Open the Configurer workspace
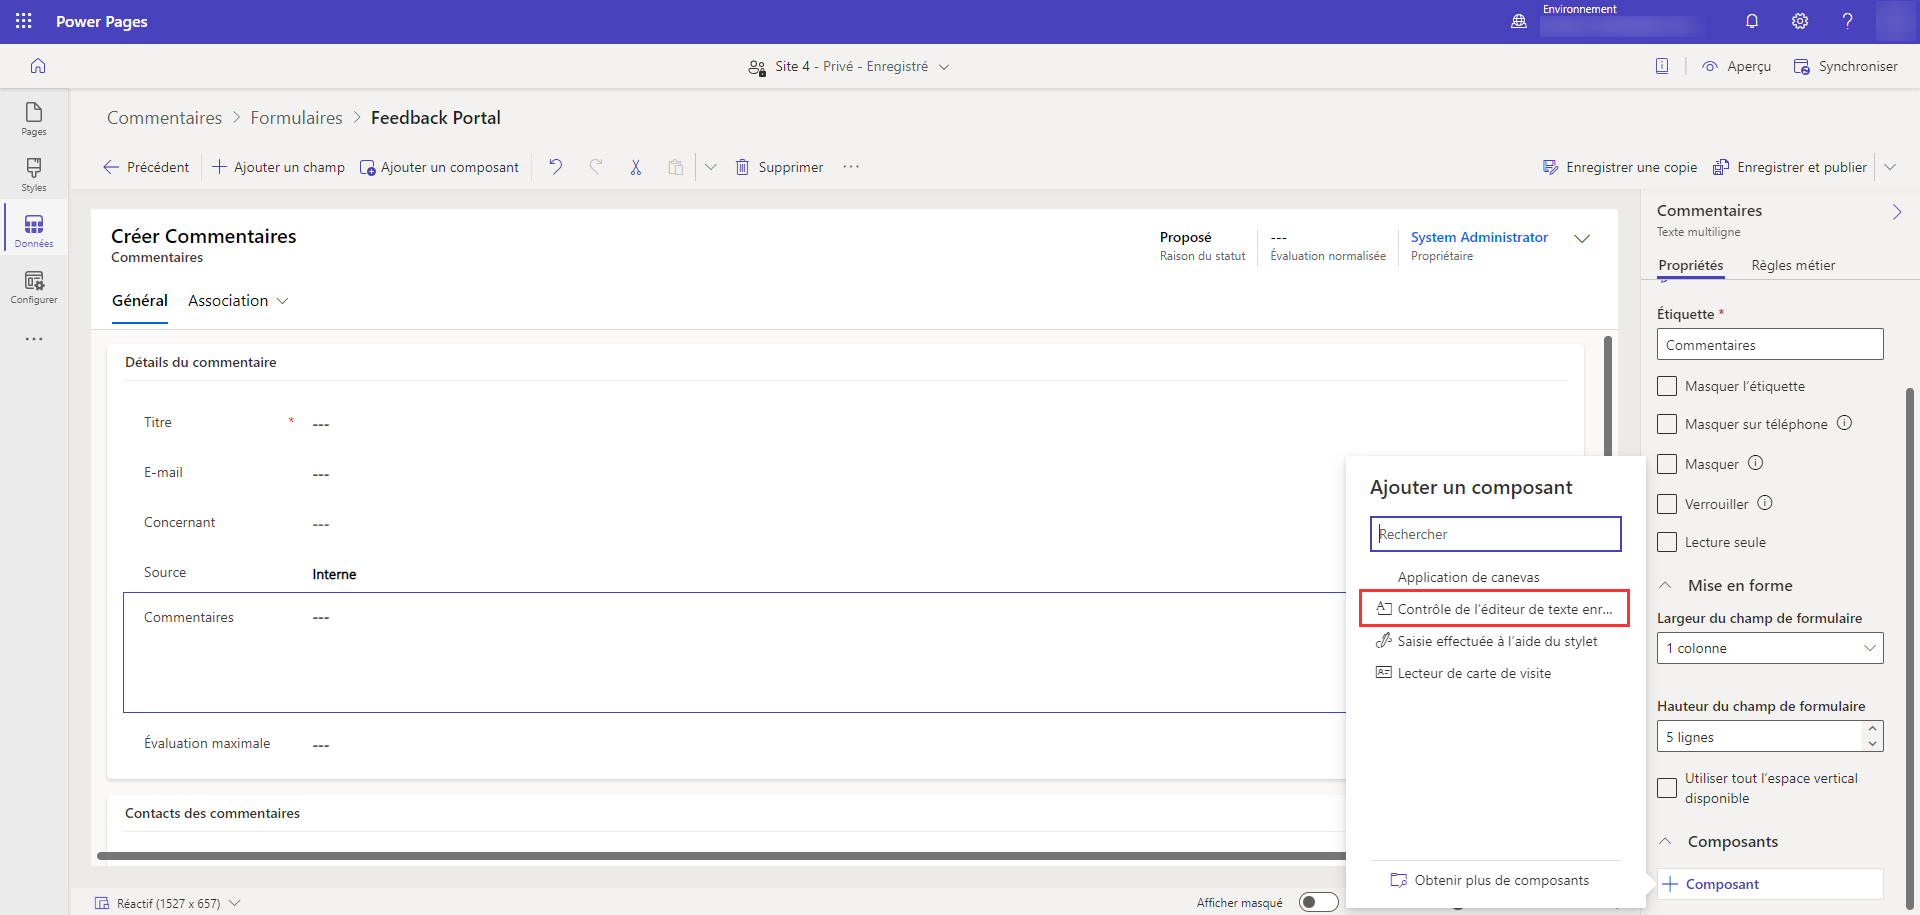This screenshot has height=915, width=1920. click(x=34, y=286)
